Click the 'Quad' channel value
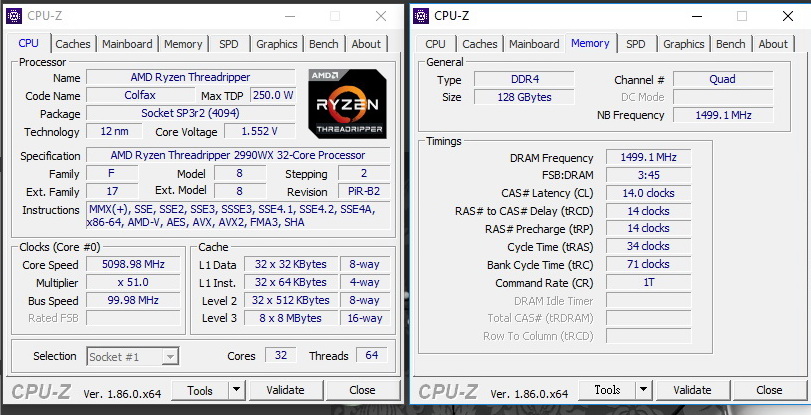 723,79
